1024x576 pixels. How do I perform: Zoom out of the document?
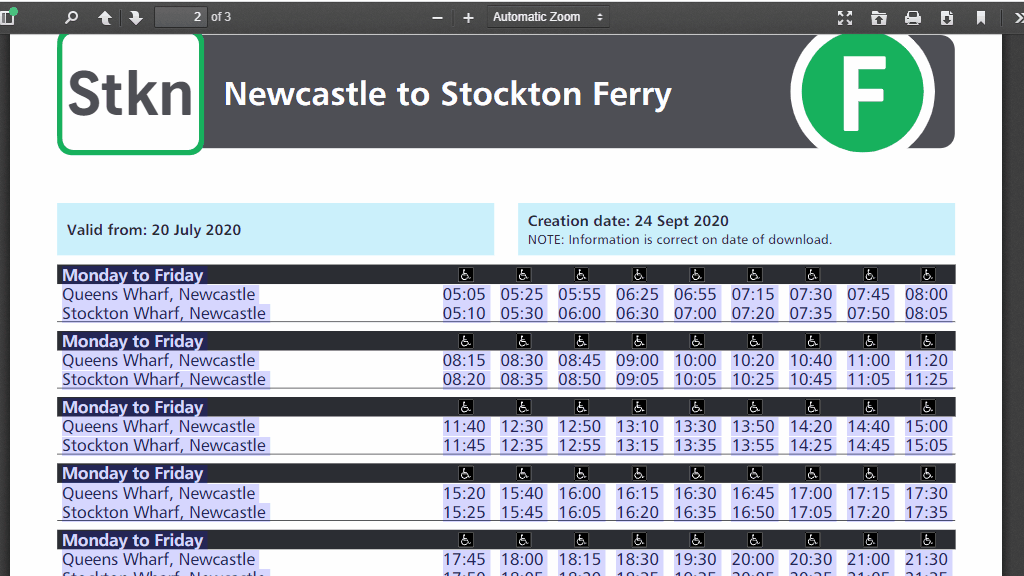(437, 17)
